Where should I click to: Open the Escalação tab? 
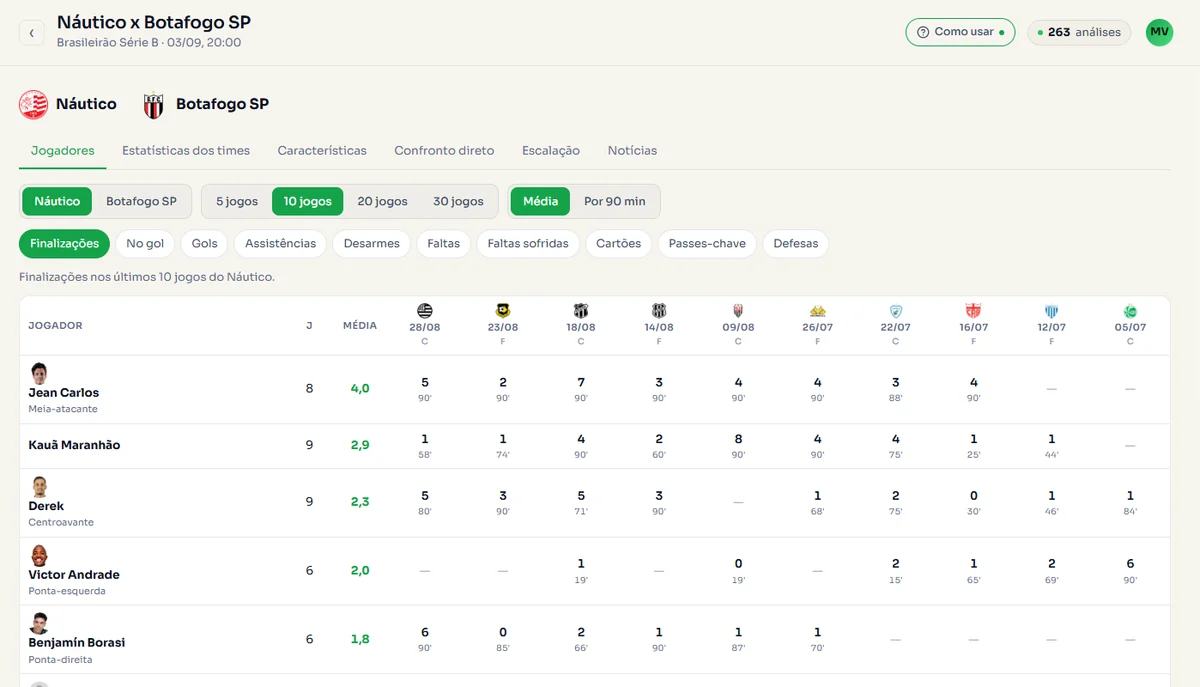point(551,151)
